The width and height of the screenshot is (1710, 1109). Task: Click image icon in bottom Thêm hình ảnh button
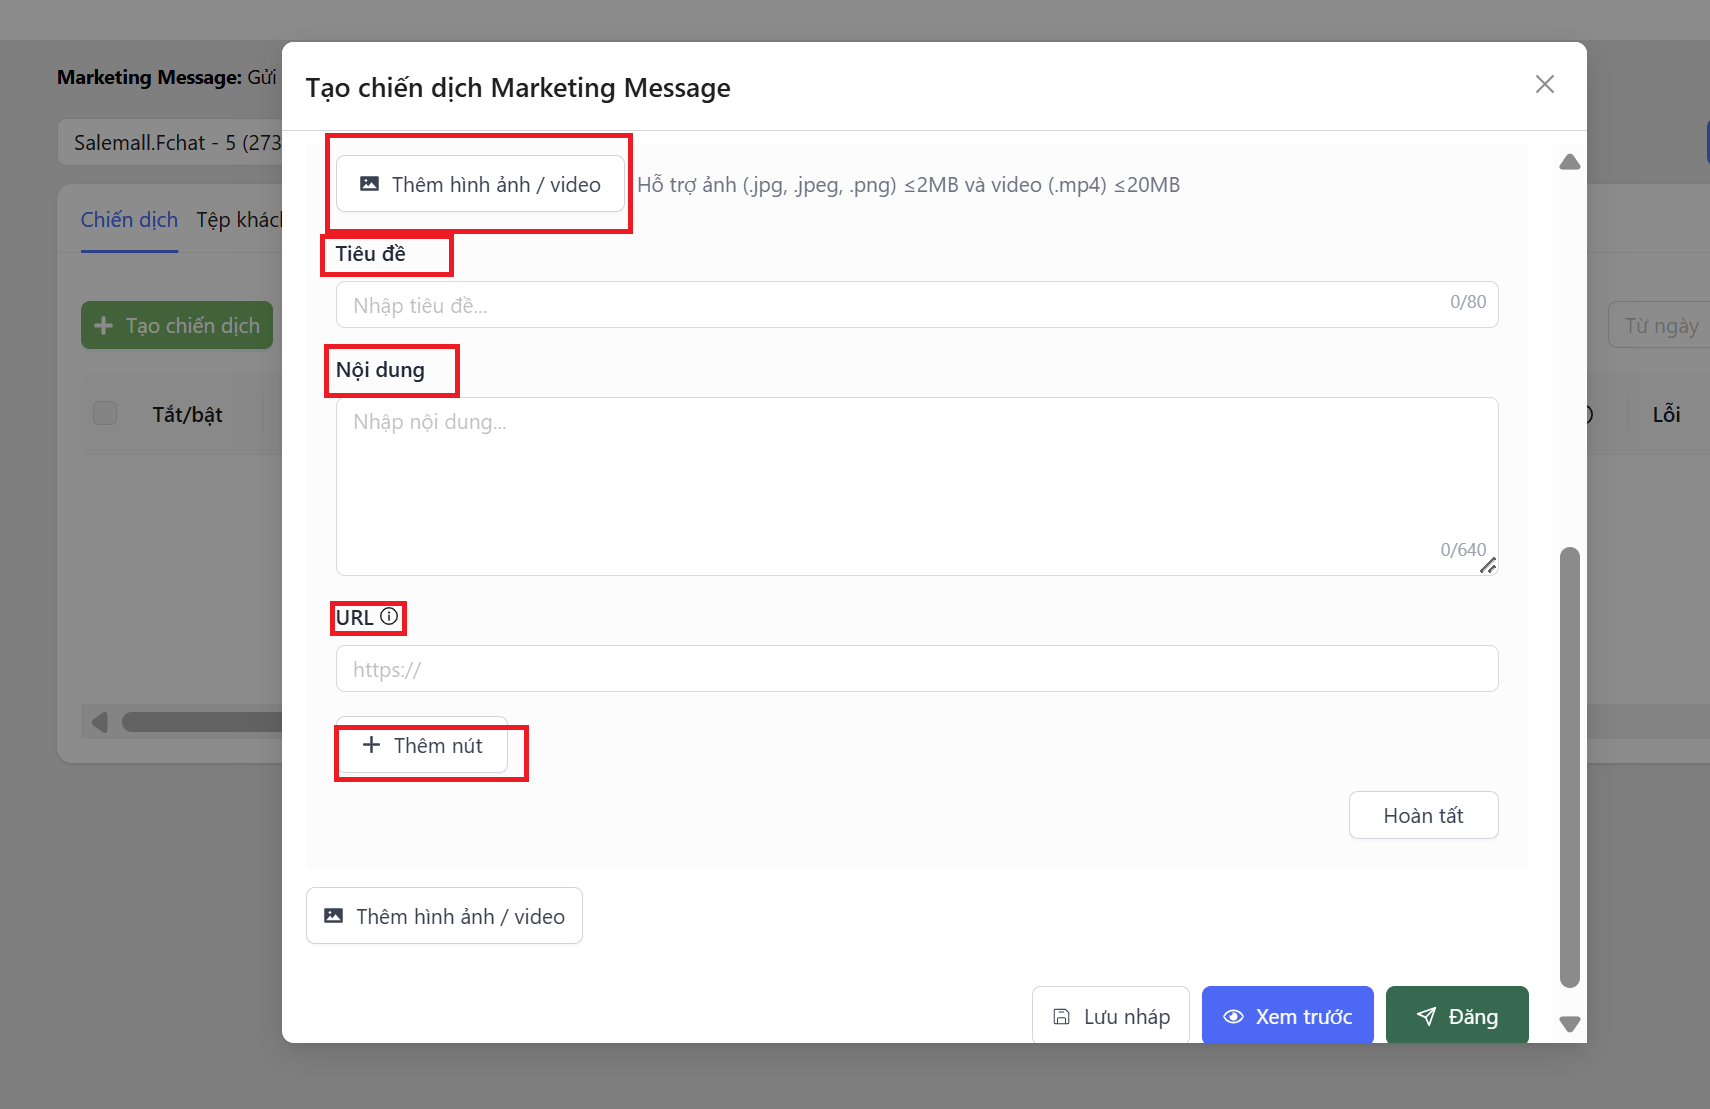[x=334, y=916]
